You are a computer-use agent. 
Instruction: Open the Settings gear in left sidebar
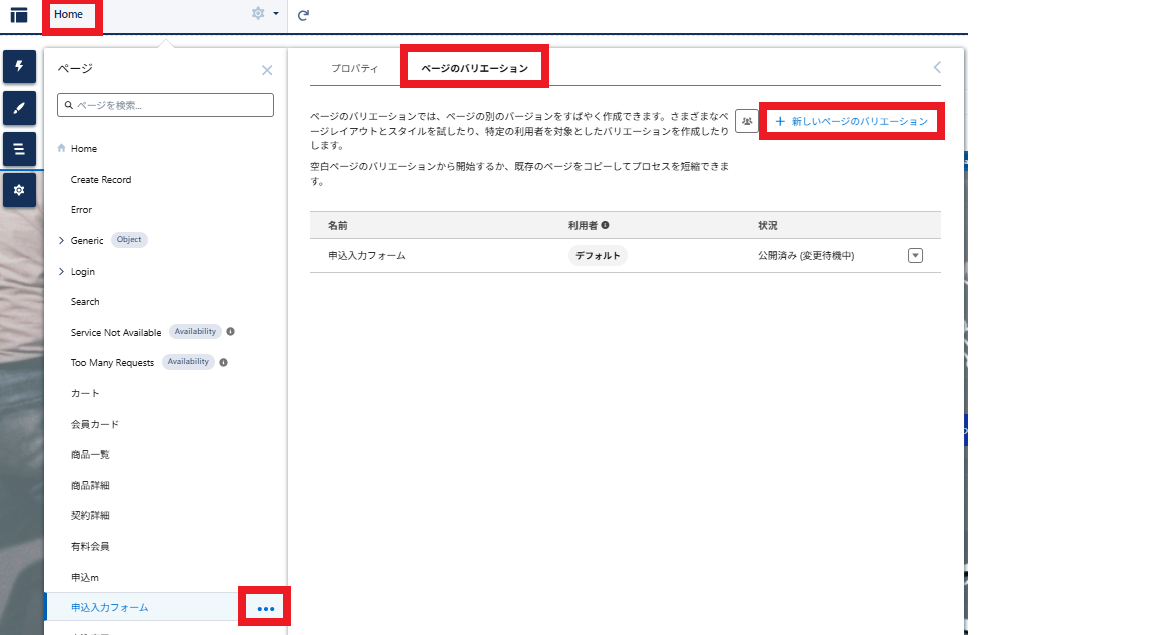click(x=19, y=189)
